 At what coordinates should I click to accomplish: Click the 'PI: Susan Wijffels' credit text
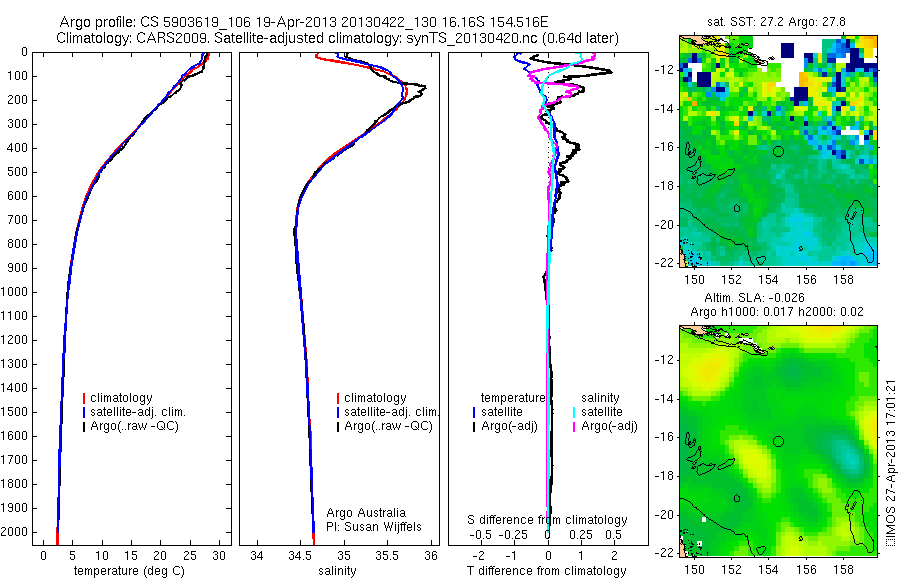(374, 527)
